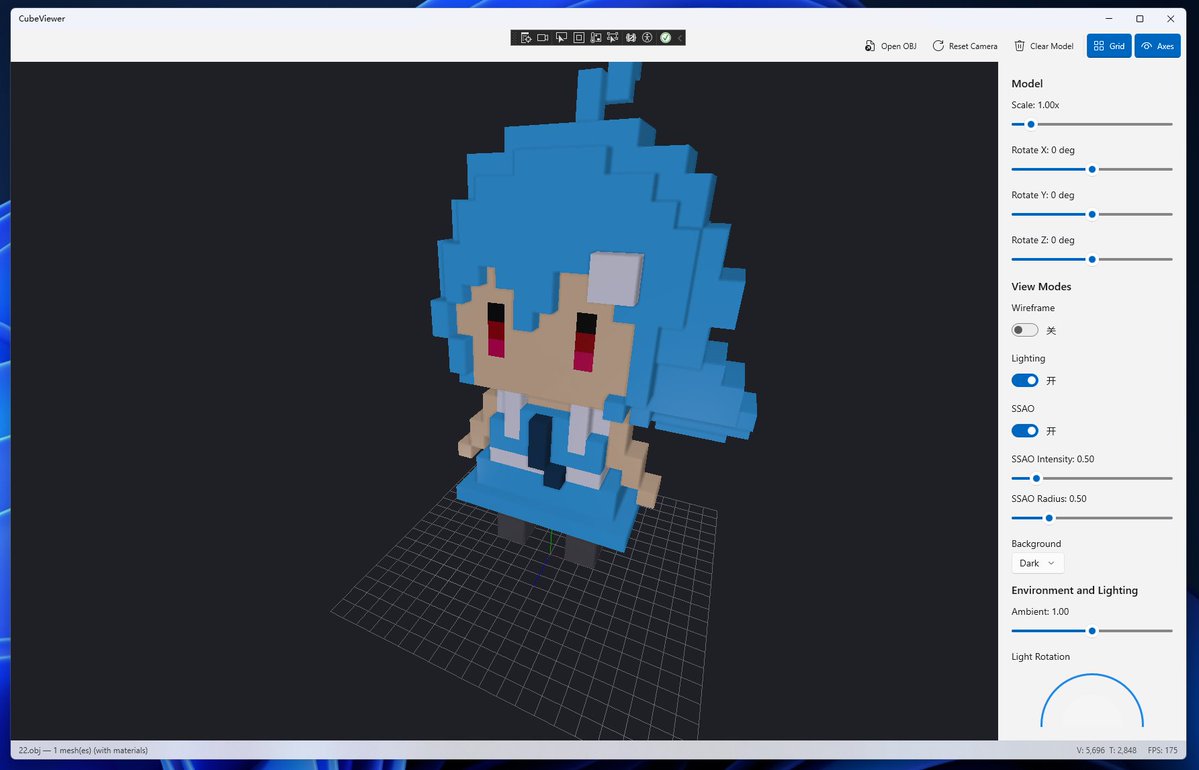Screen dimensions: 1199x770
Task: Reset Camera view
Action: 965,46
